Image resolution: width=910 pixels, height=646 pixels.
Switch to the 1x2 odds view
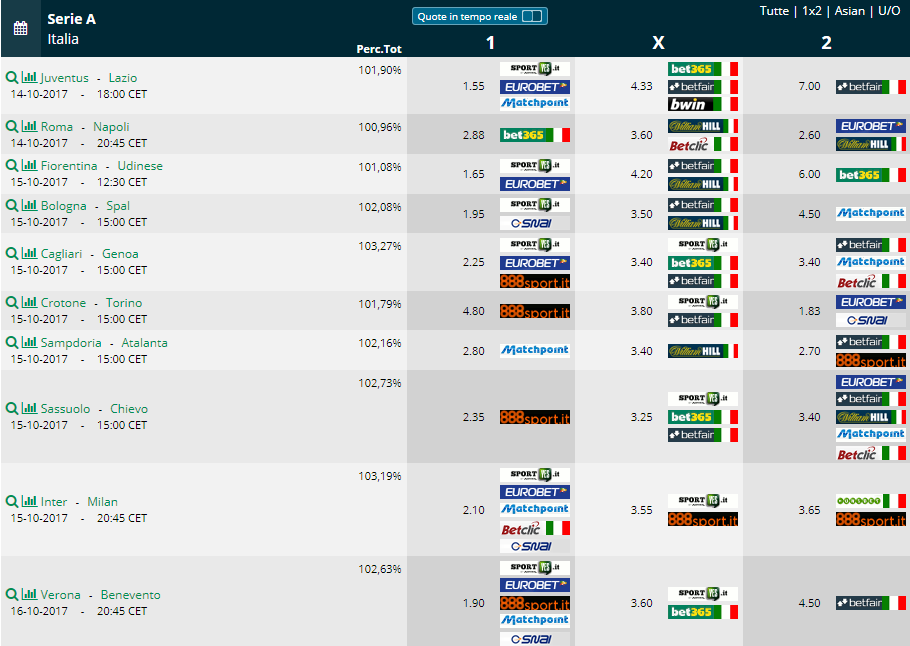coord(811,11)
